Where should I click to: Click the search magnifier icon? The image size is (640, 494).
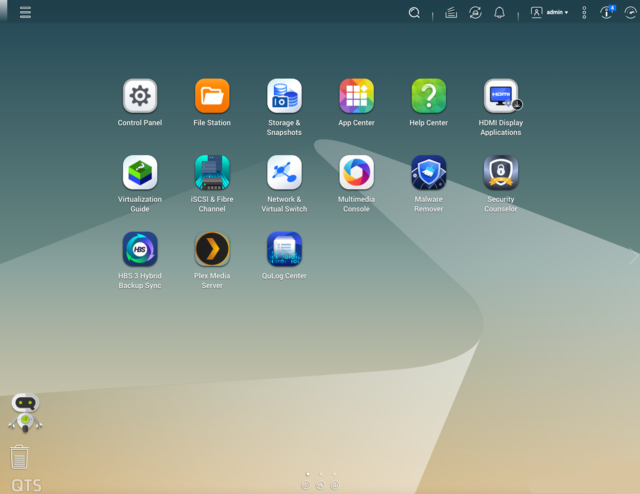(x=414, y=13)
